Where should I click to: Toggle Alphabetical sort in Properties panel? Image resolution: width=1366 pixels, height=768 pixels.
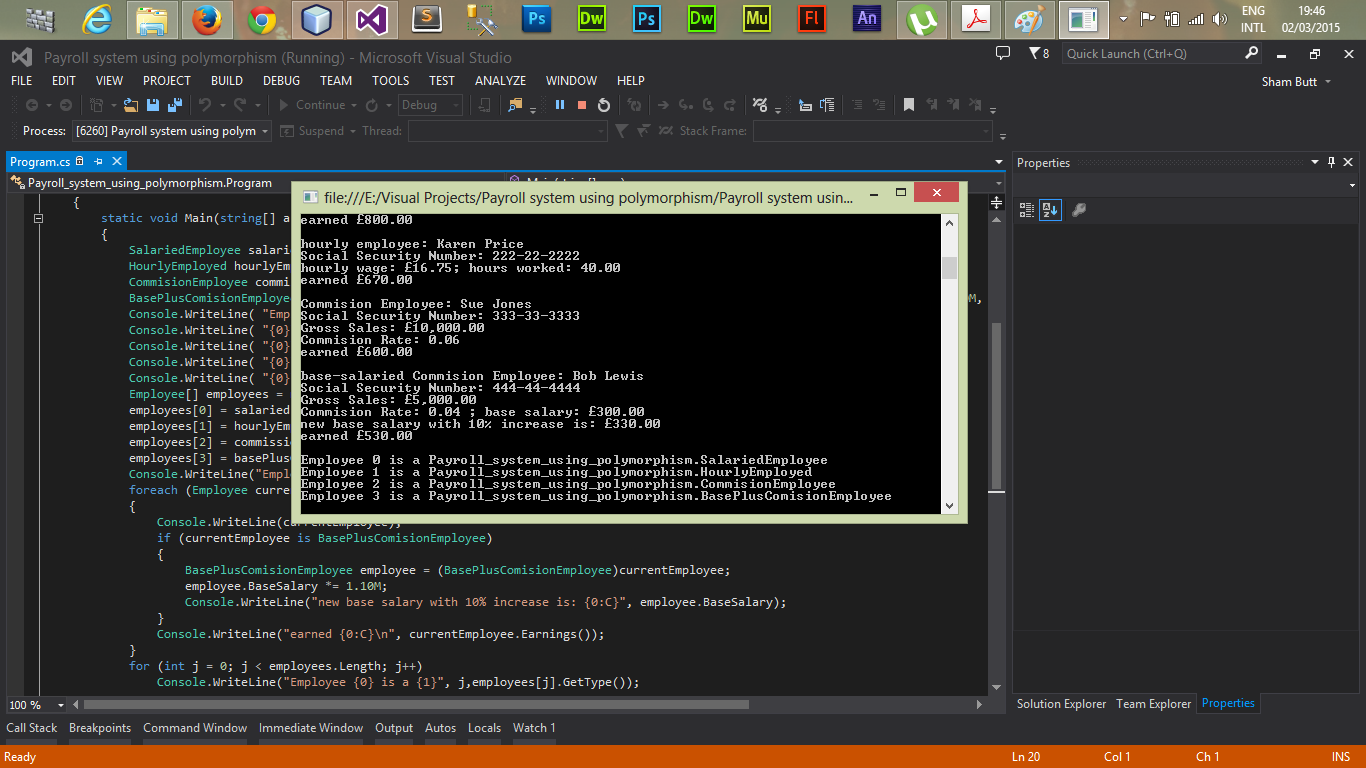(1049, 210)
